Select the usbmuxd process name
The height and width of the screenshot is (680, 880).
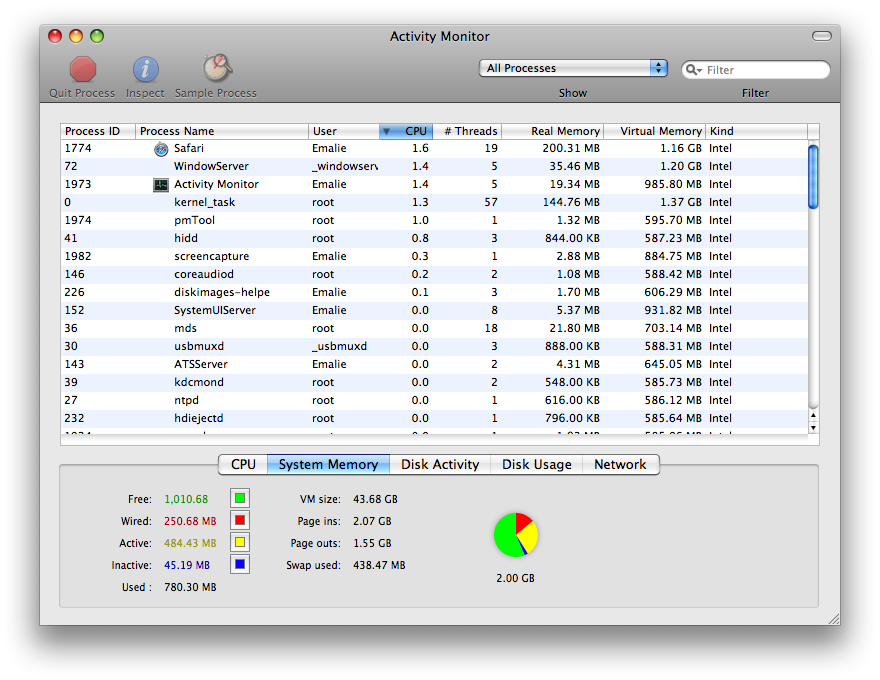pos(199,346)
